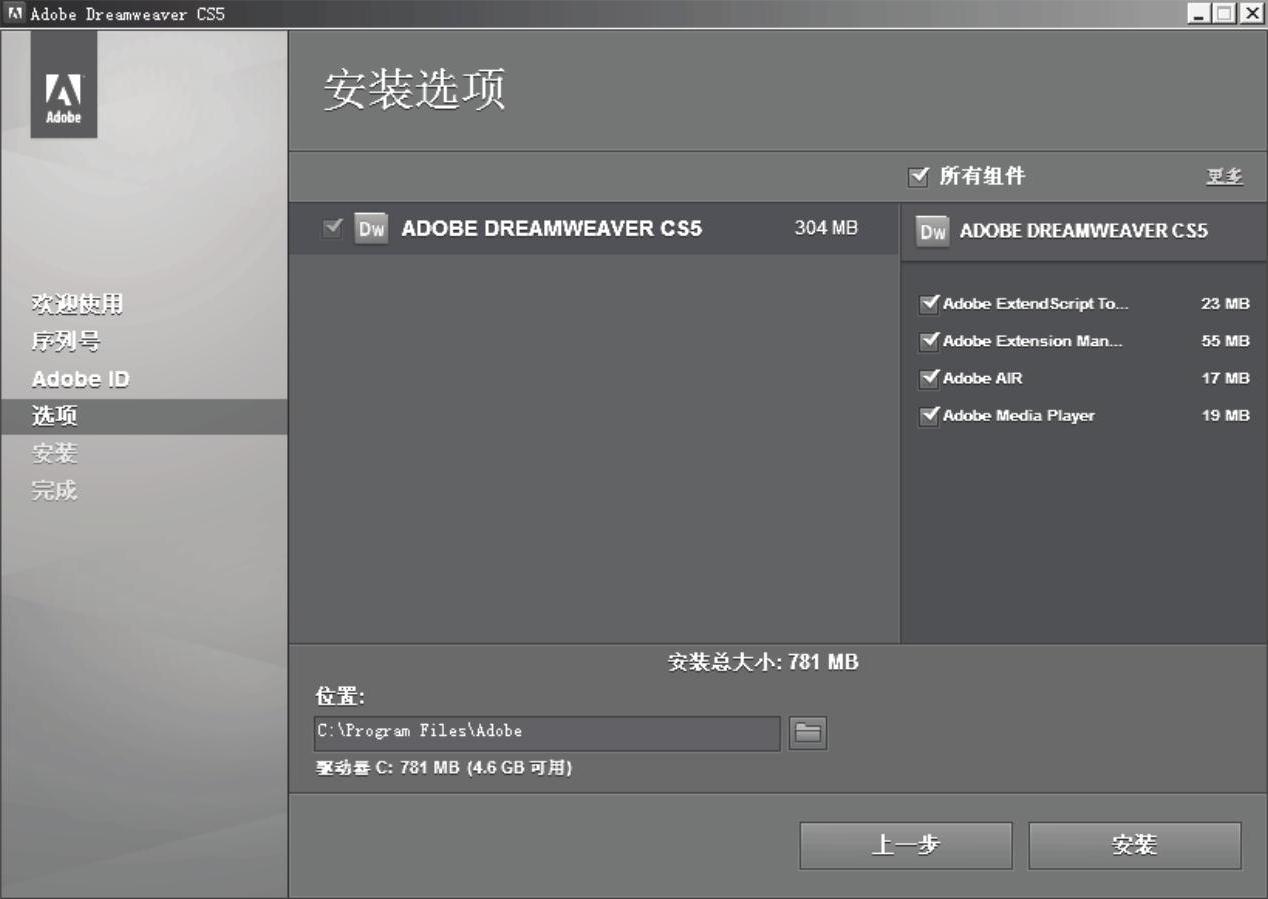Uncheck Adobe Extension Manager component
Viewport: 1268px width, 899px height.
pyautogui.click(x=929, y=341)
